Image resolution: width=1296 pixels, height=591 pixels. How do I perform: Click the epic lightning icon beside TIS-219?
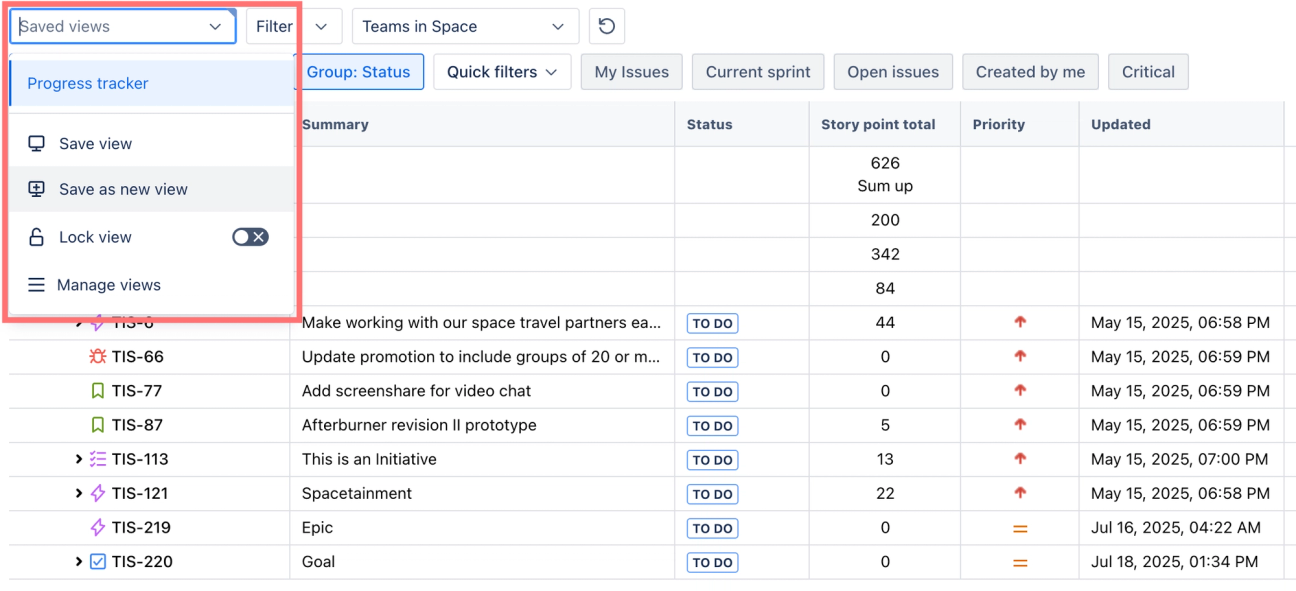click(98, 528)
